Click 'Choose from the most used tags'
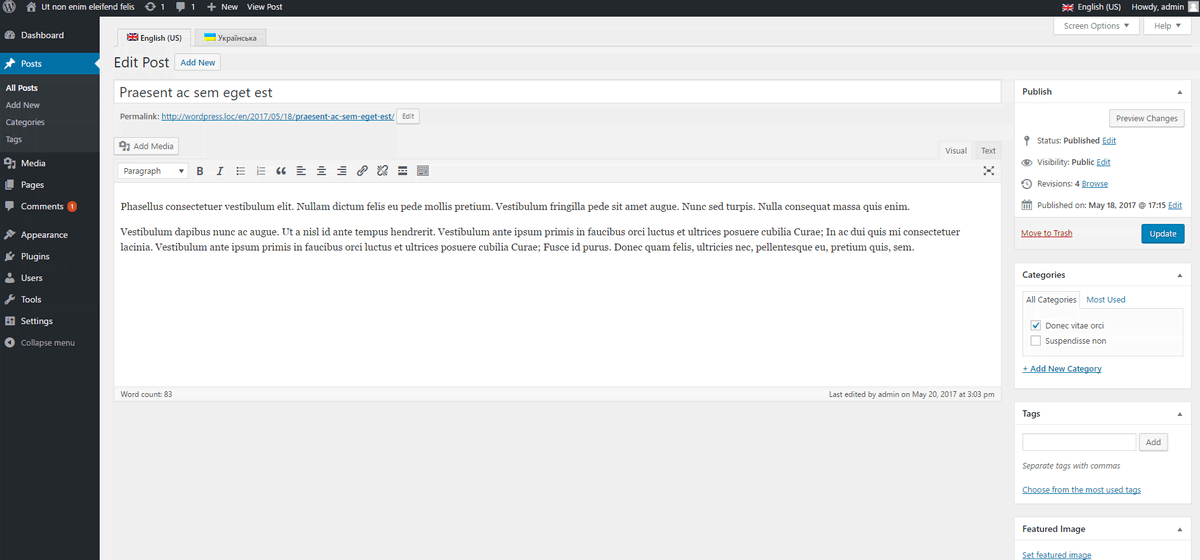The width and height of the screenshot is (1200, 560). click(1081, 490)
